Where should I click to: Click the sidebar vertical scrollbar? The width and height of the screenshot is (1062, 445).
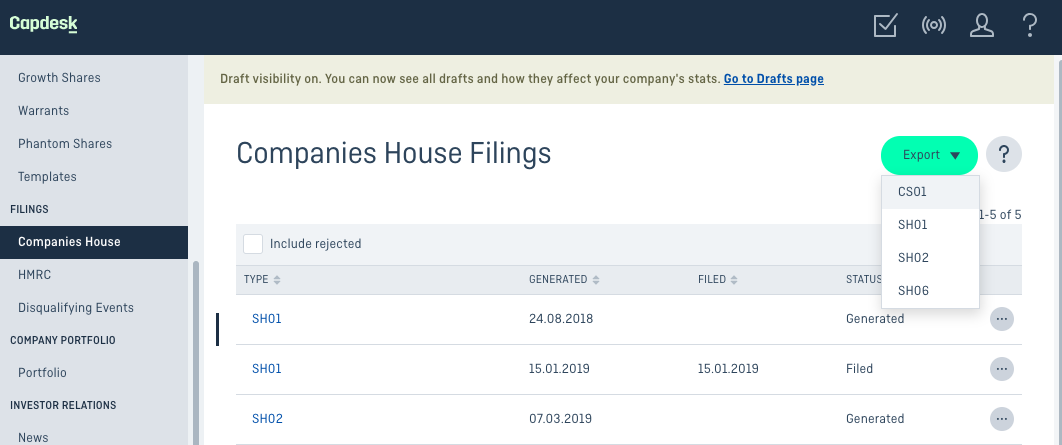(196, 352)
